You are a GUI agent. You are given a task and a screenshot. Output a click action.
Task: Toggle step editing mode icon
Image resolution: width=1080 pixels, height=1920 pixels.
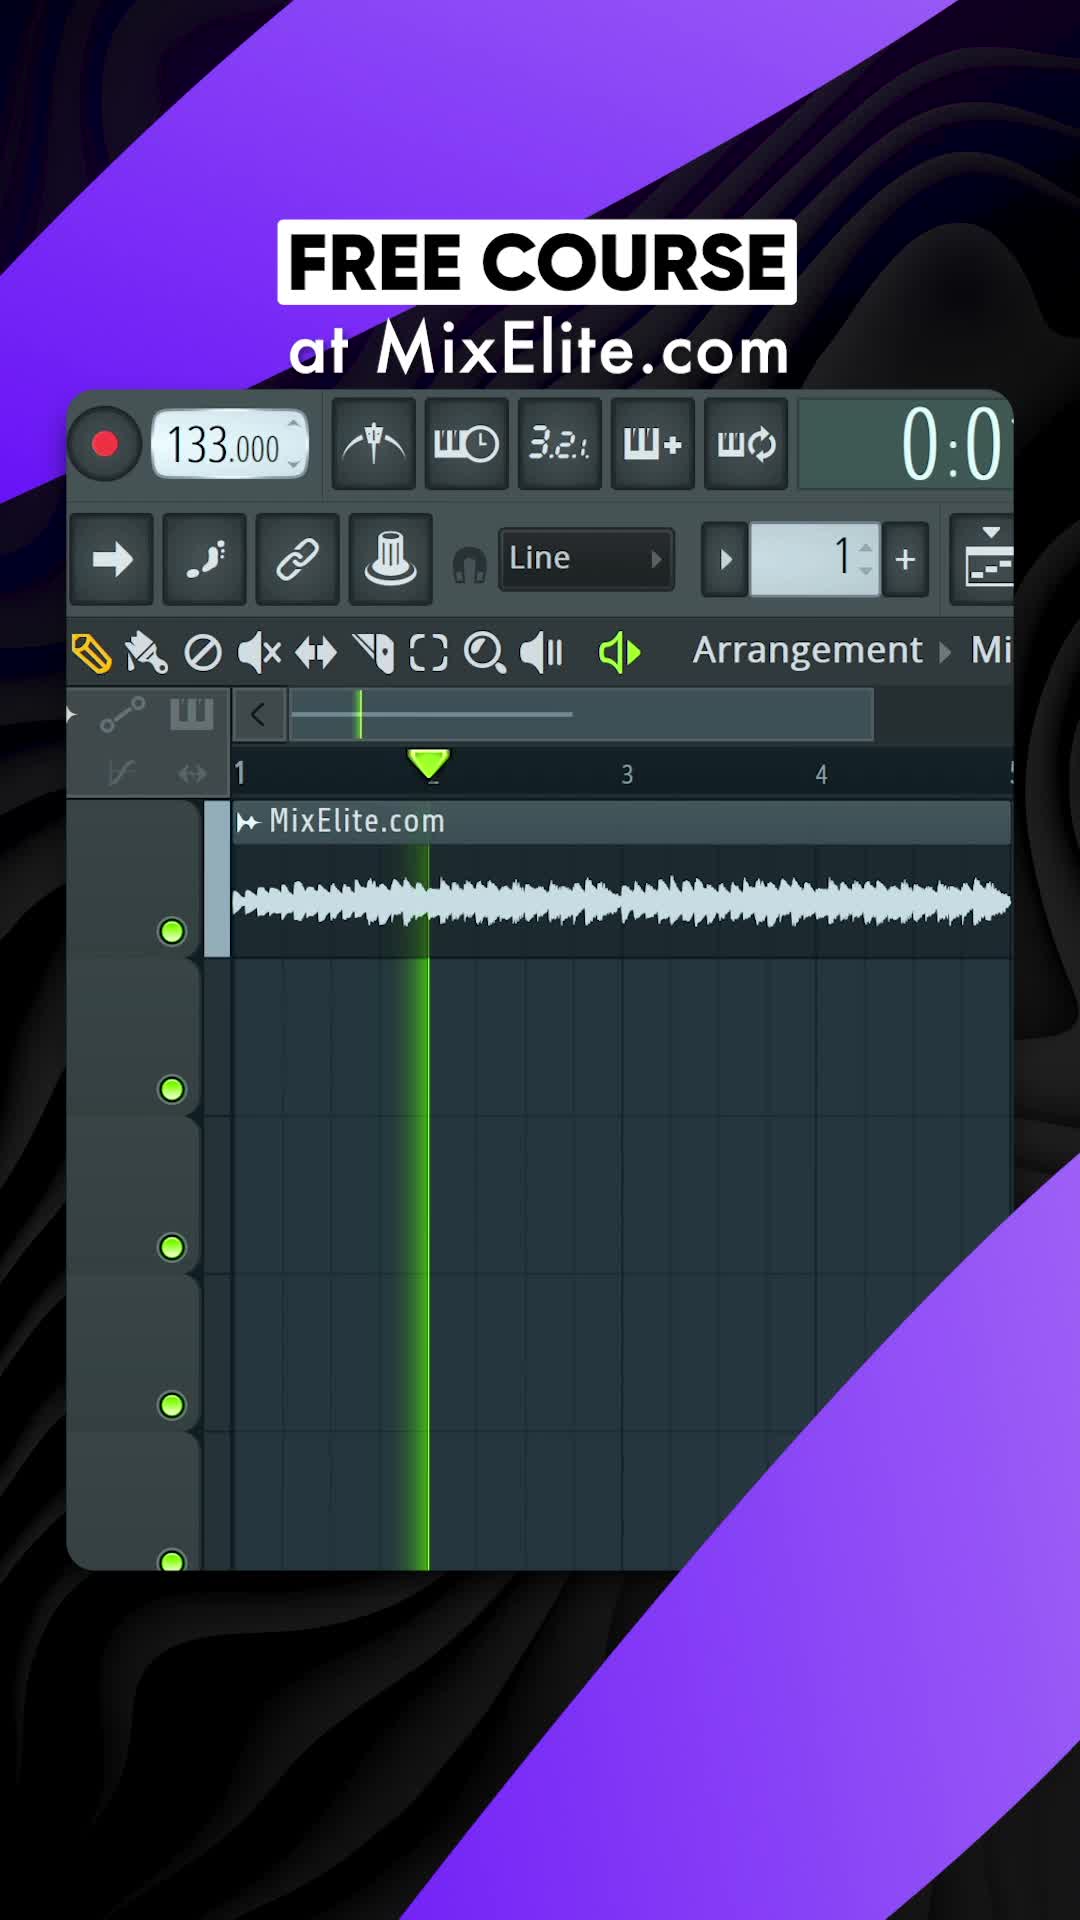[204, 559]
